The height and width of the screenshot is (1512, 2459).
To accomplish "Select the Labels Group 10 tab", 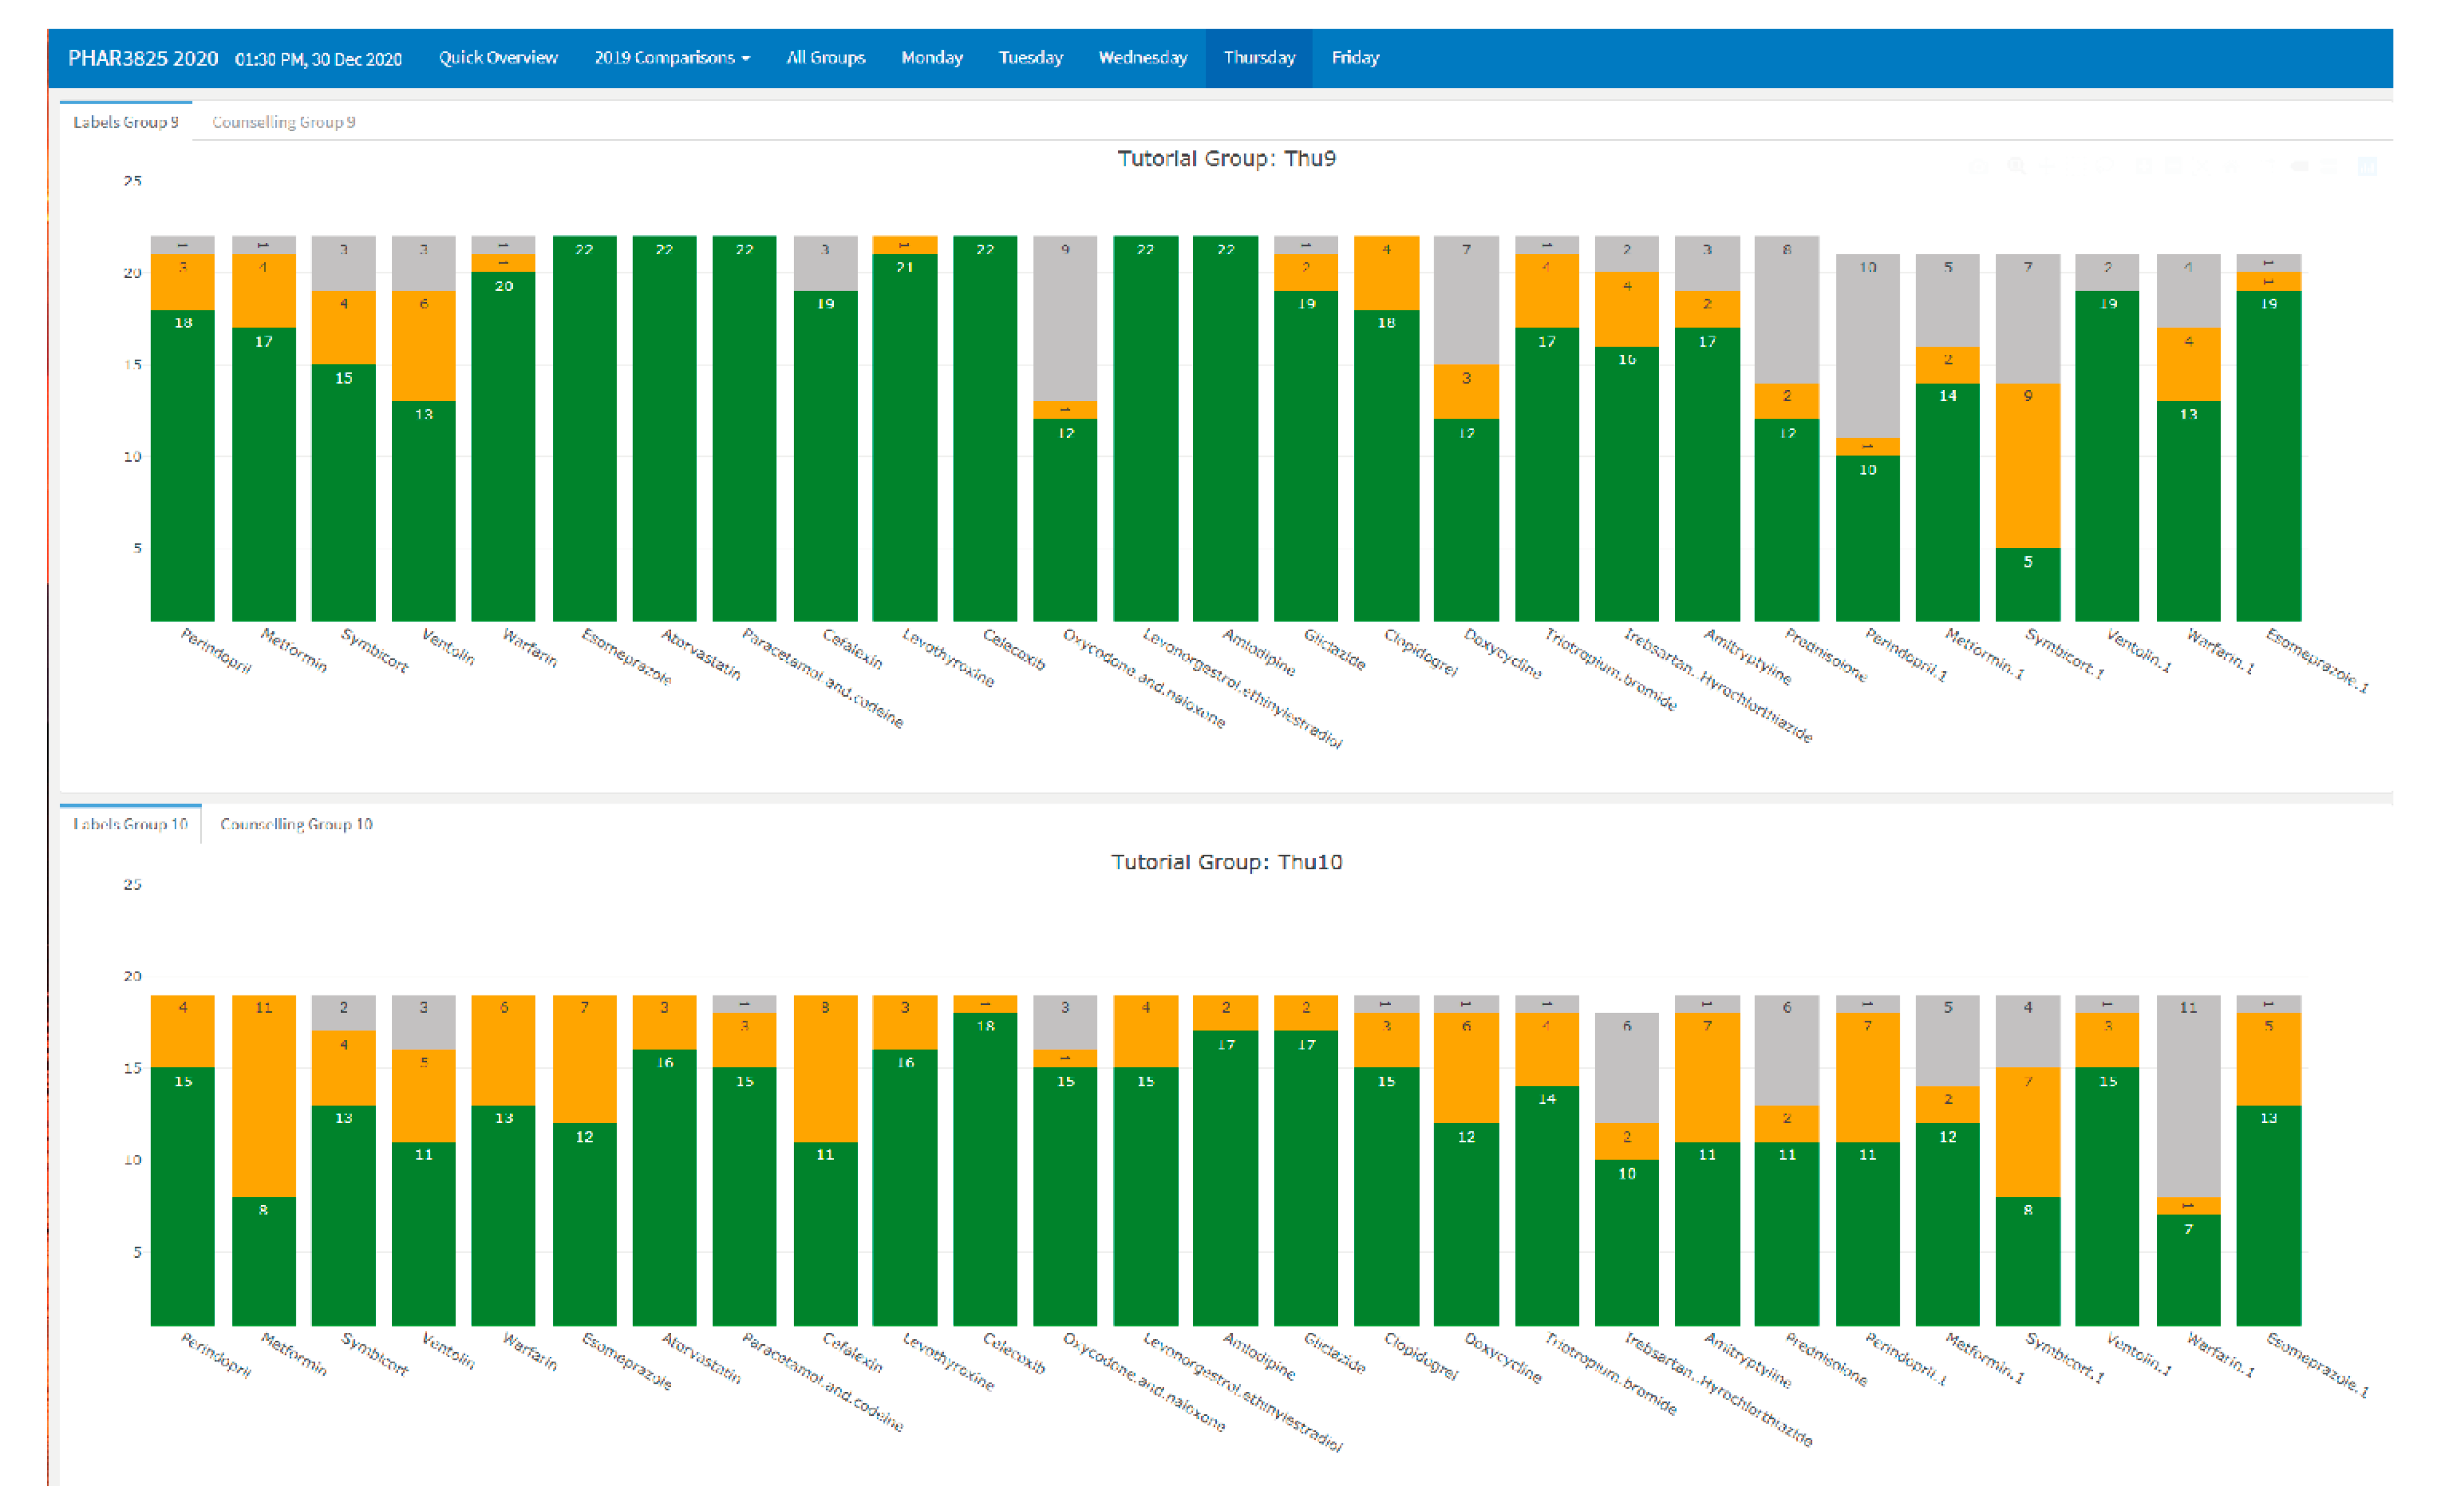I will click(130, 824).
